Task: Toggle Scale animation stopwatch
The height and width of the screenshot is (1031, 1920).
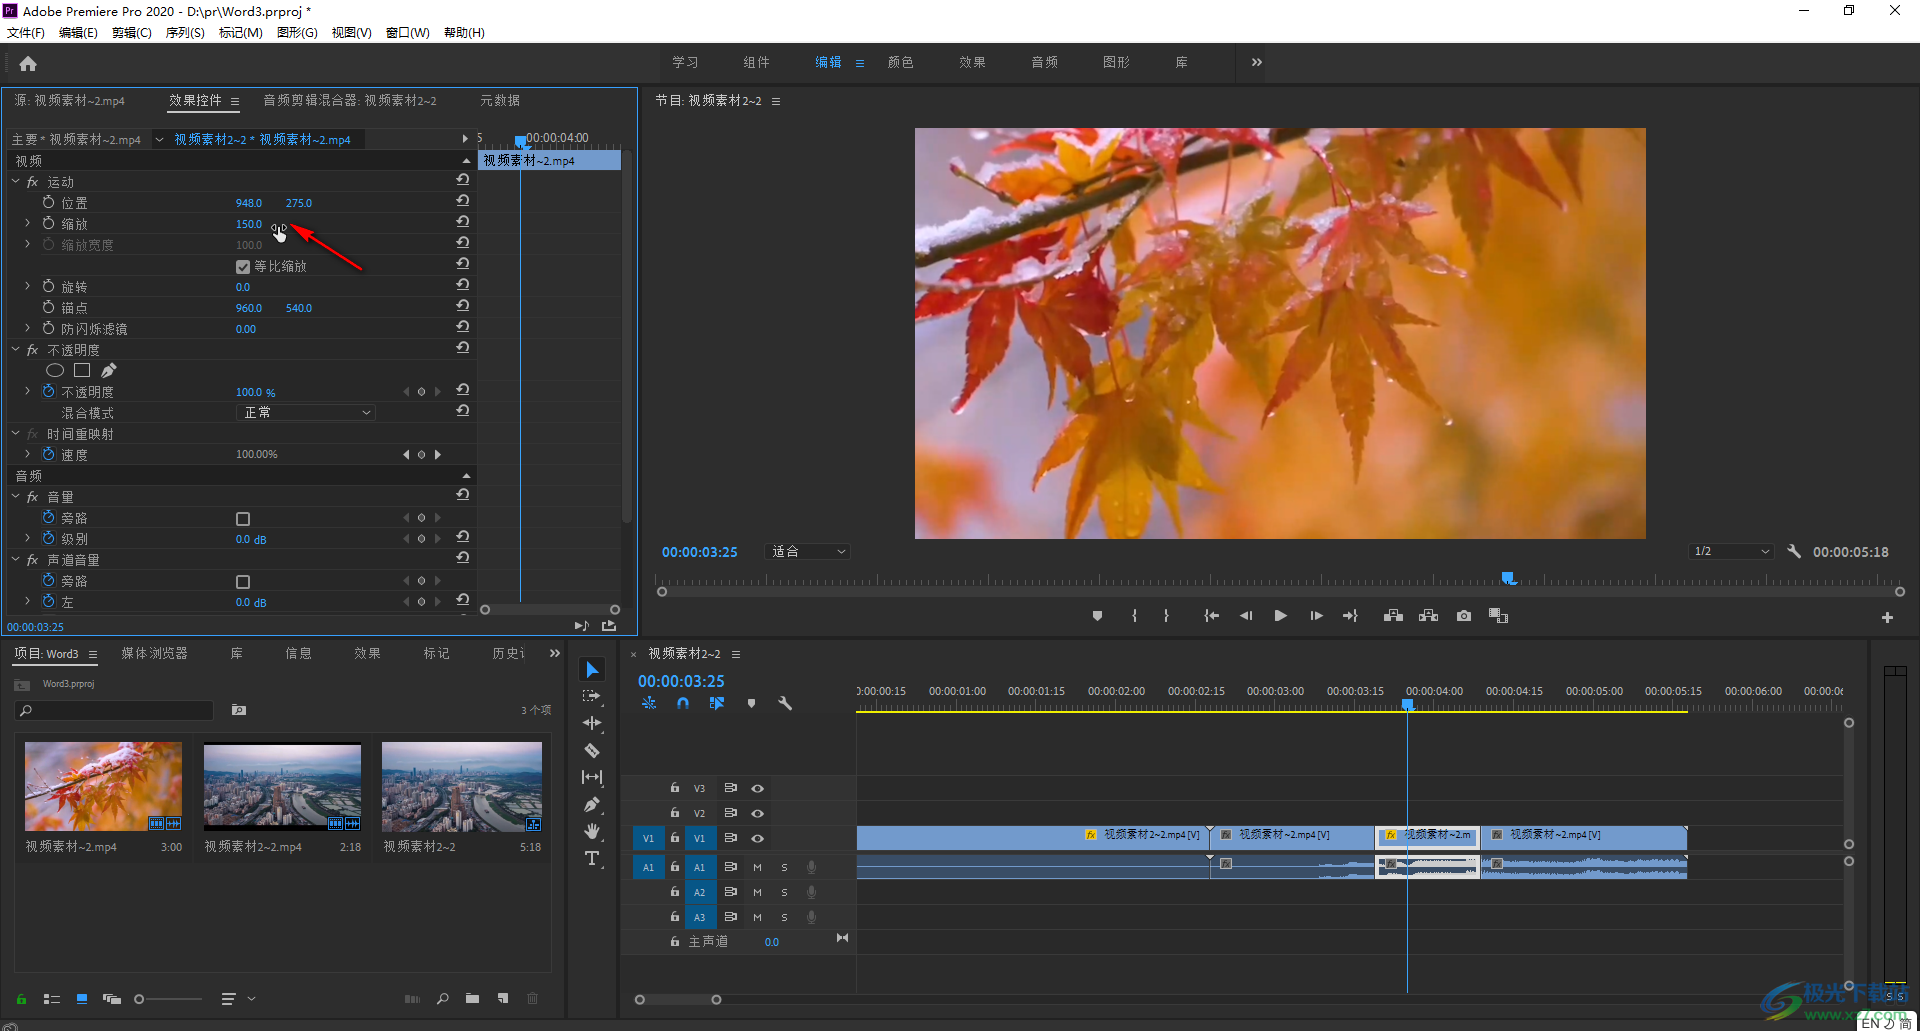Action: coord(48,223)
